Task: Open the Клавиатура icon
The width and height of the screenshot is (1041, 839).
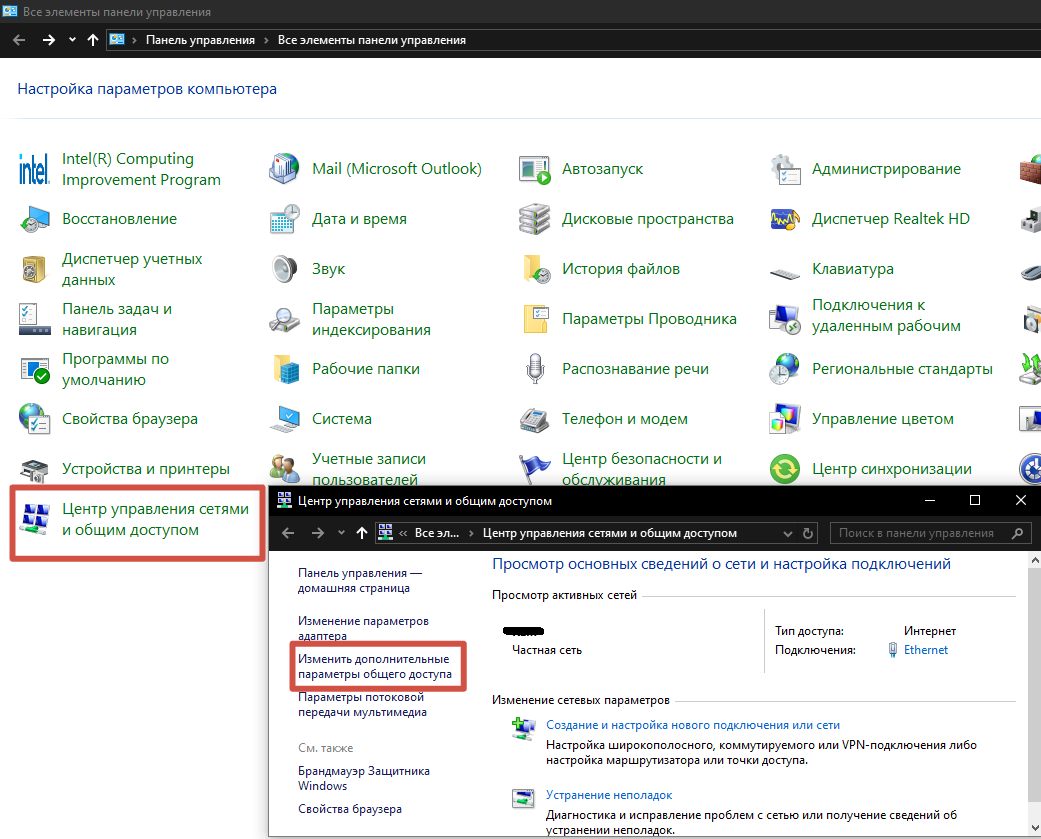Action: coord(785,272)
